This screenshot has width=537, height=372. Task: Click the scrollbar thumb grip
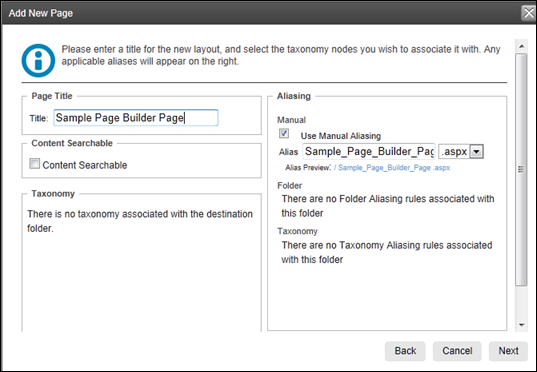(x=521, y=169)
